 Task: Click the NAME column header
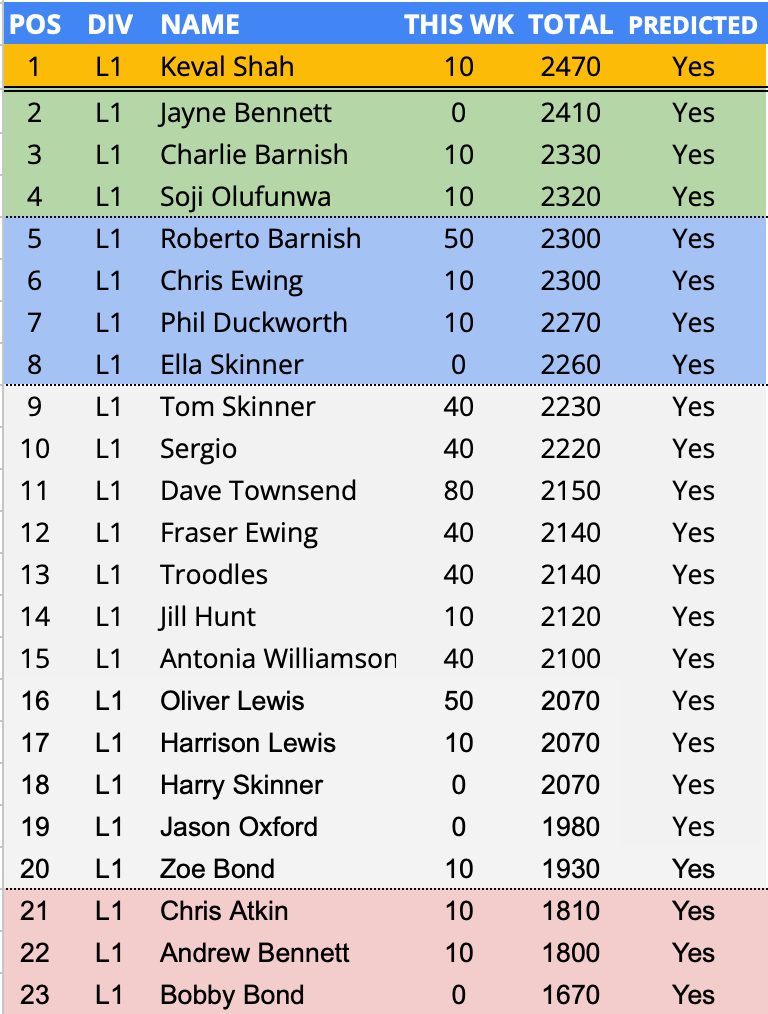[x=200, y=25]
